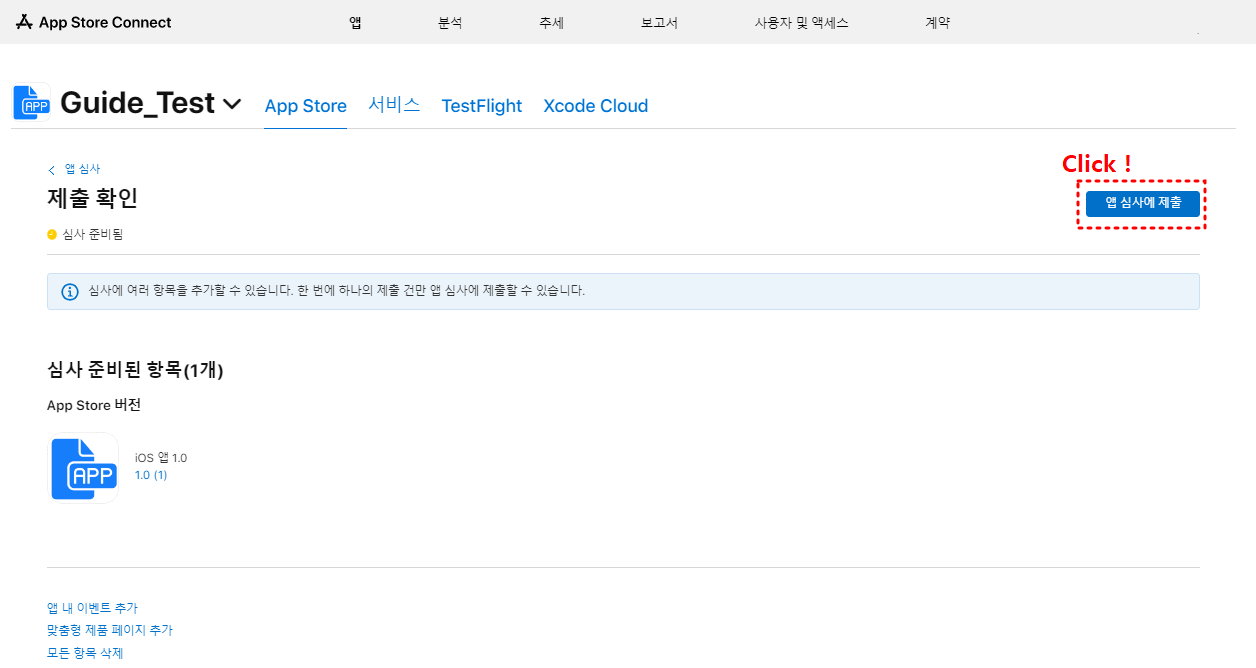Image resolution: width=1256 pixels, height=668 pixels.
Task: Switch to the App Store tab
Action: [305, 106]
